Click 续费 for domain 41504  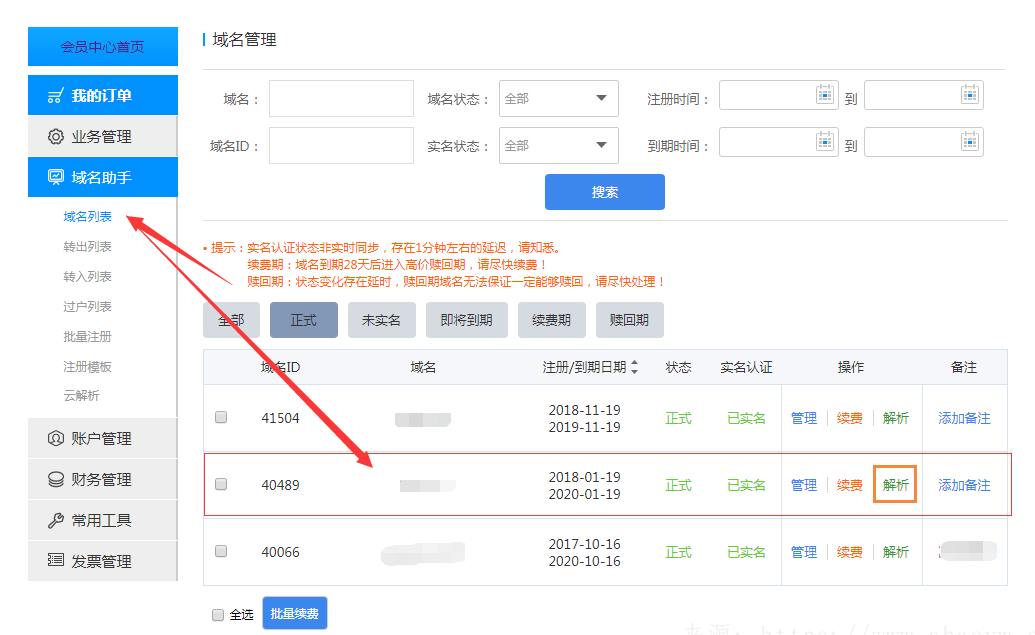pyautogui.click(x=850, y=418)
